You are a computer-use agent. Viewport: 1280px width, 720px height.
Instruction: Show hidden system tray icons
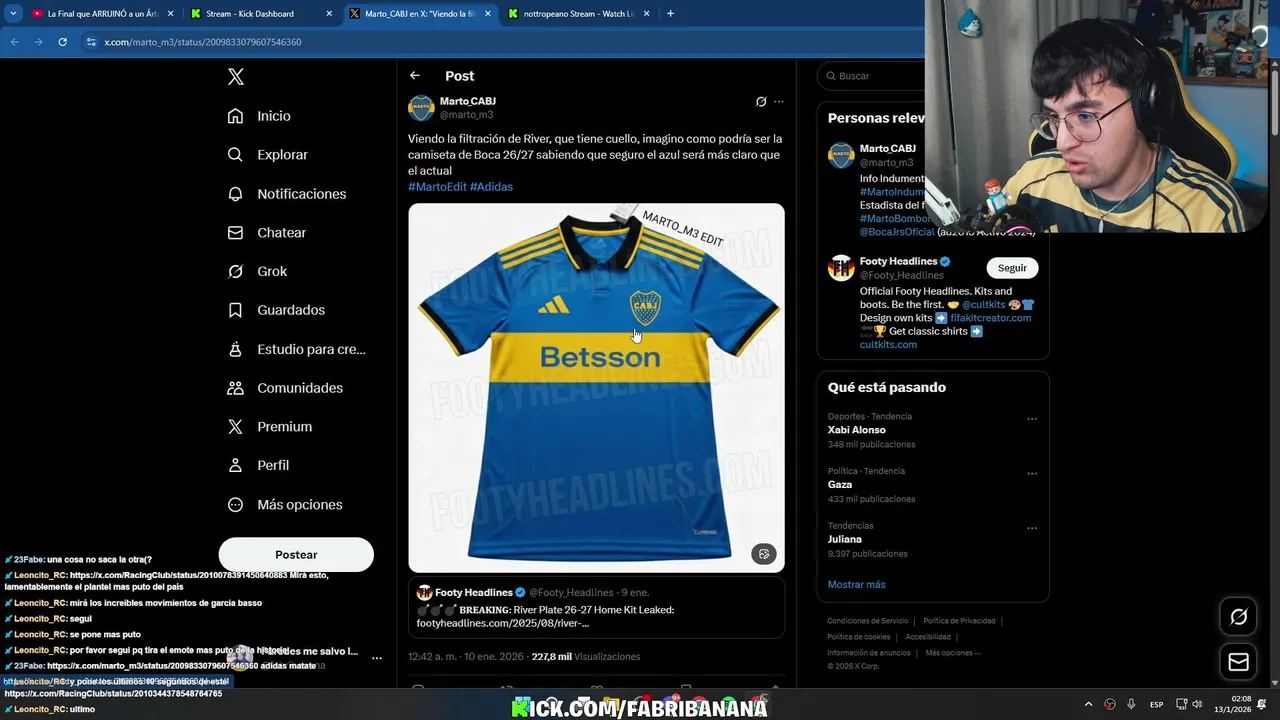(x=1088, y=704)
